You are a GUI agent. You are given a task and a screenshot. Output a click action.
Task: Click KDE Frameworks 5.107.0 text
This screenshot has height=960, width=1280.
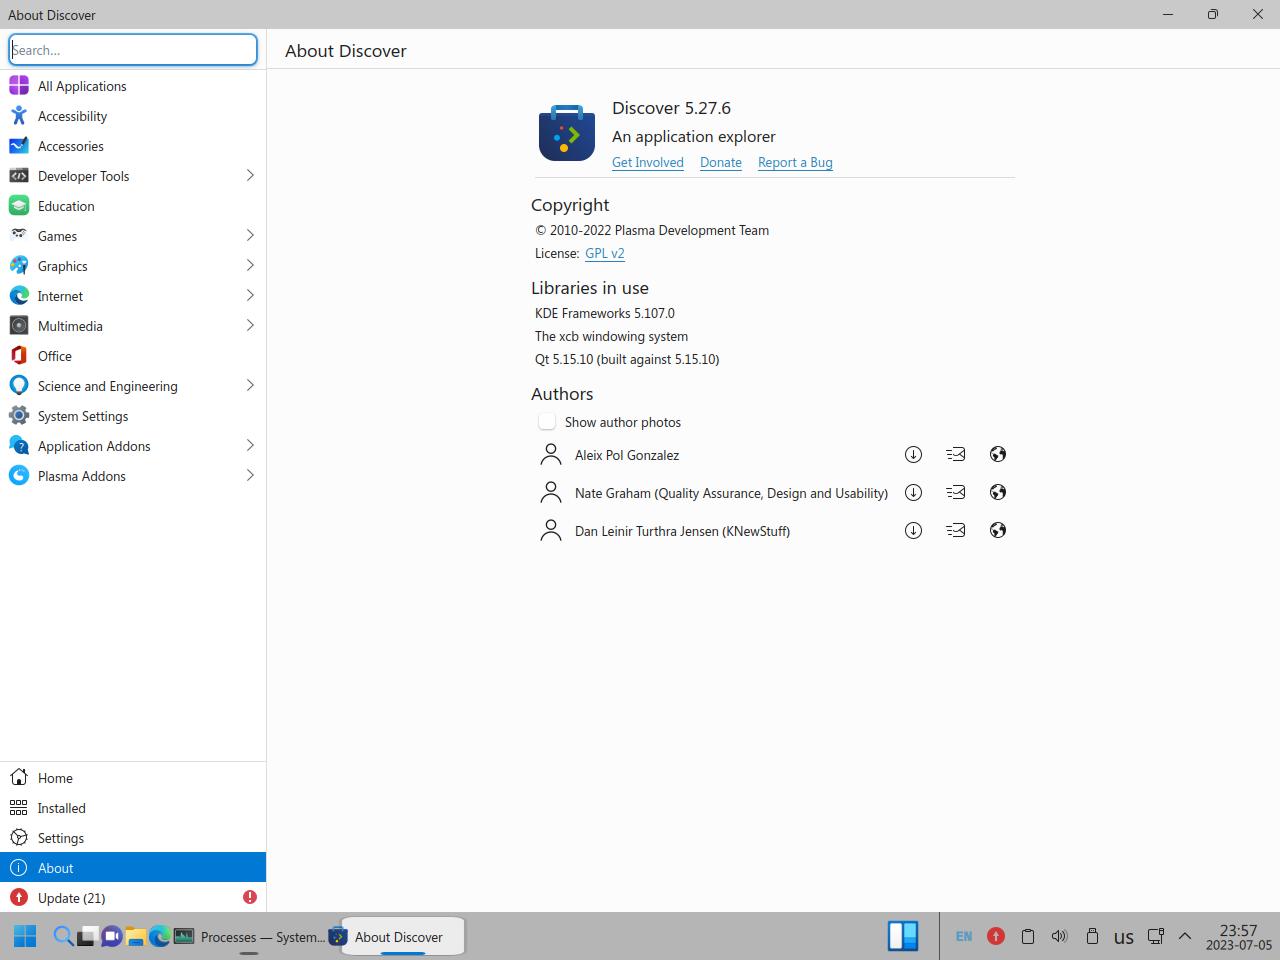click(605, 313)
